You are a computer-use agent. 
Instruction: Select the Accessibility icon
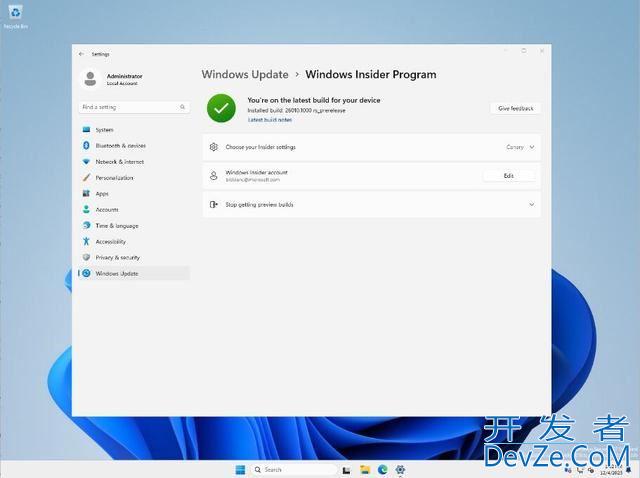(x=86, y=241)
